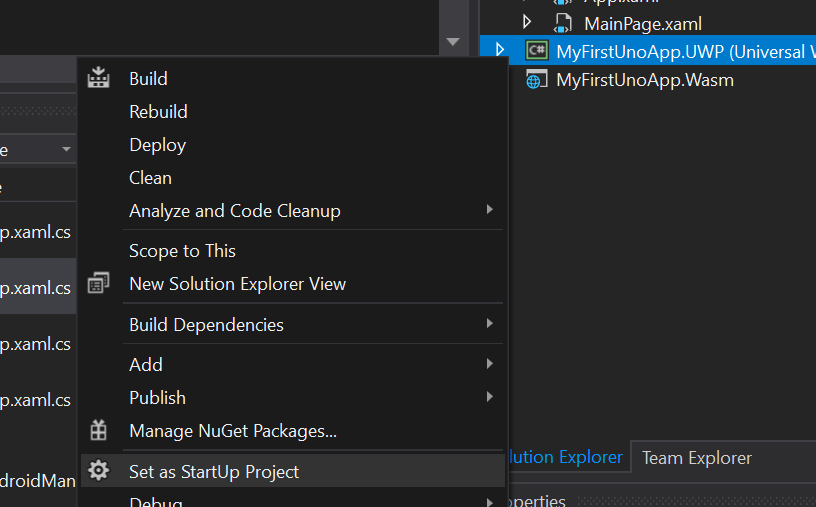This screenshot has height=507, width=816.
Task: Expand the MainPage.xaml tree node
Action: click(x=527, y=22)
